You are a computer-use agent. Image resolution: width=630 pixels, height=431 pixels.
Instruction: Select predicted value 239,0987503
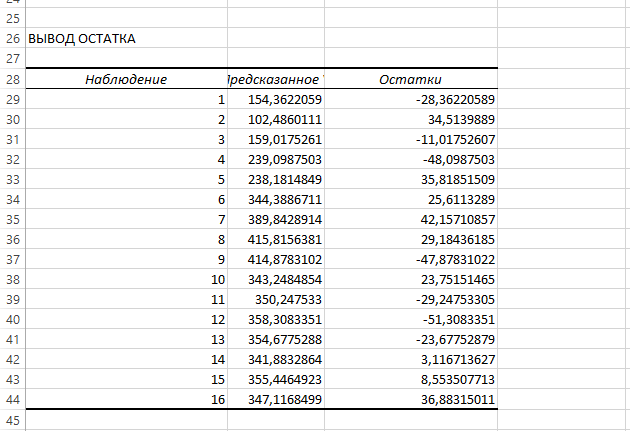pos(276,159)
